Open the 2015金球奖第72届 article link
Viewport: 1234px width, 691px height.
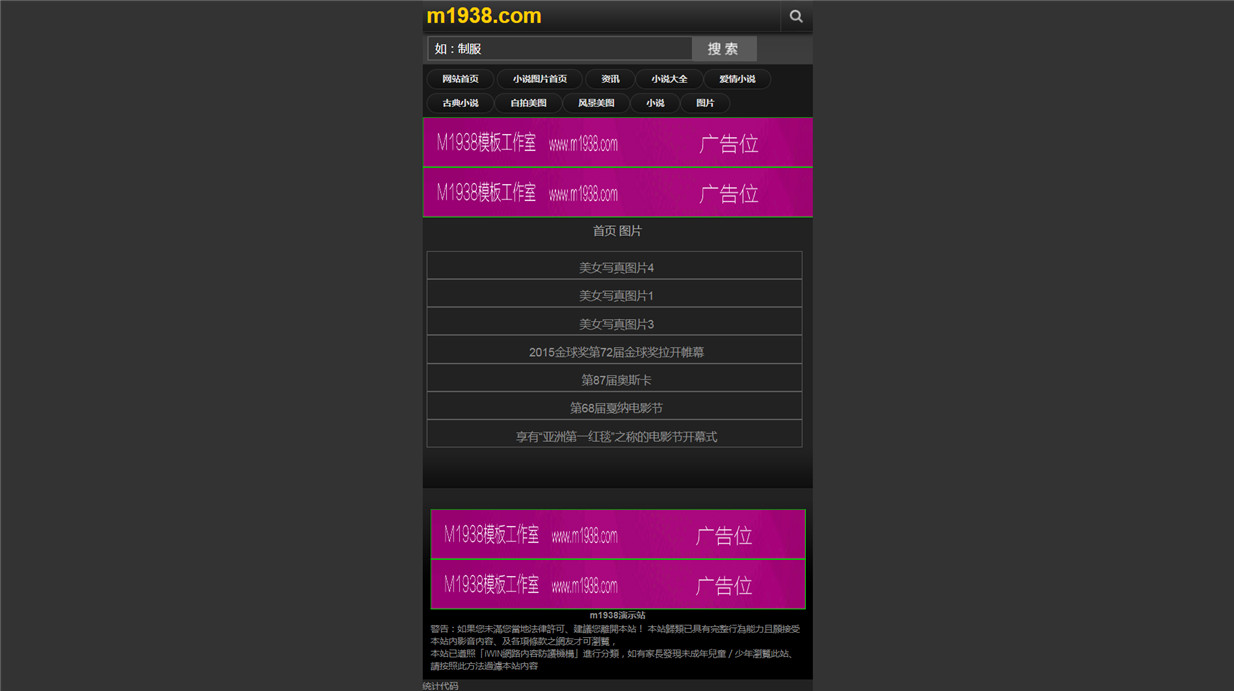pyautogui.click(x=614, y=350)
